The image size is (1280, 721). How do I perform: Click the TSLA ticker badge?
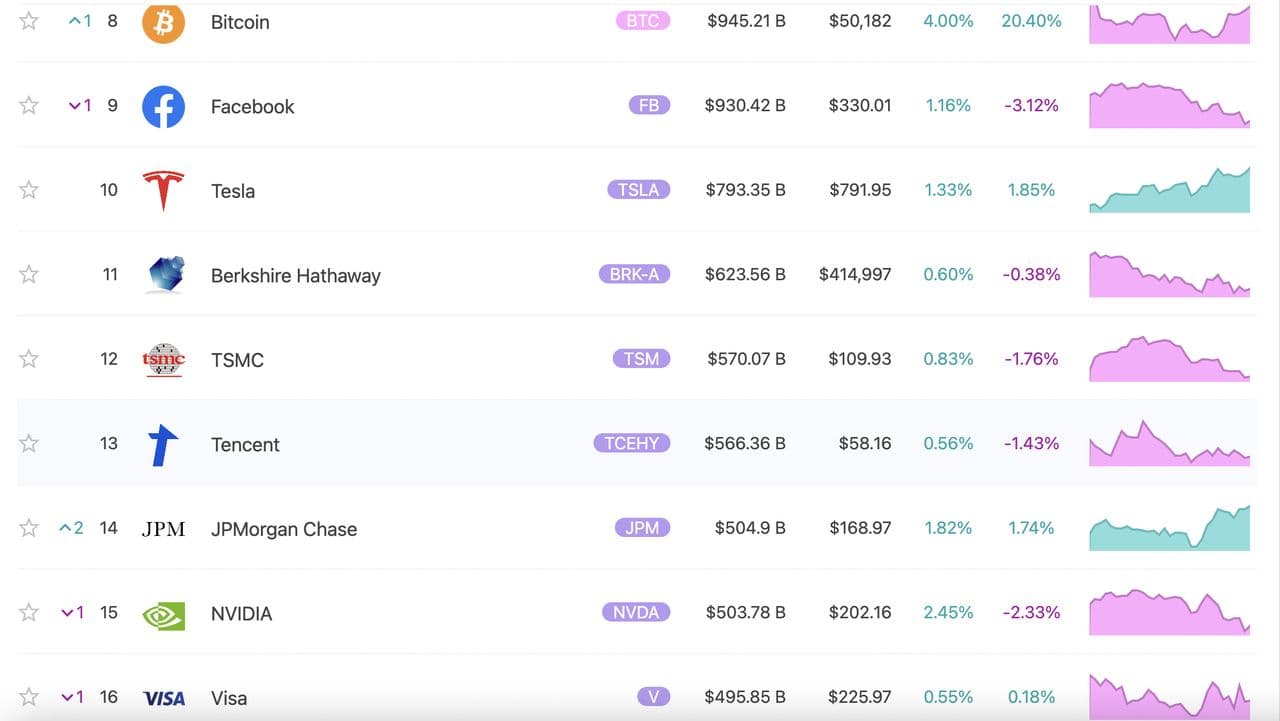click(638, 190)
